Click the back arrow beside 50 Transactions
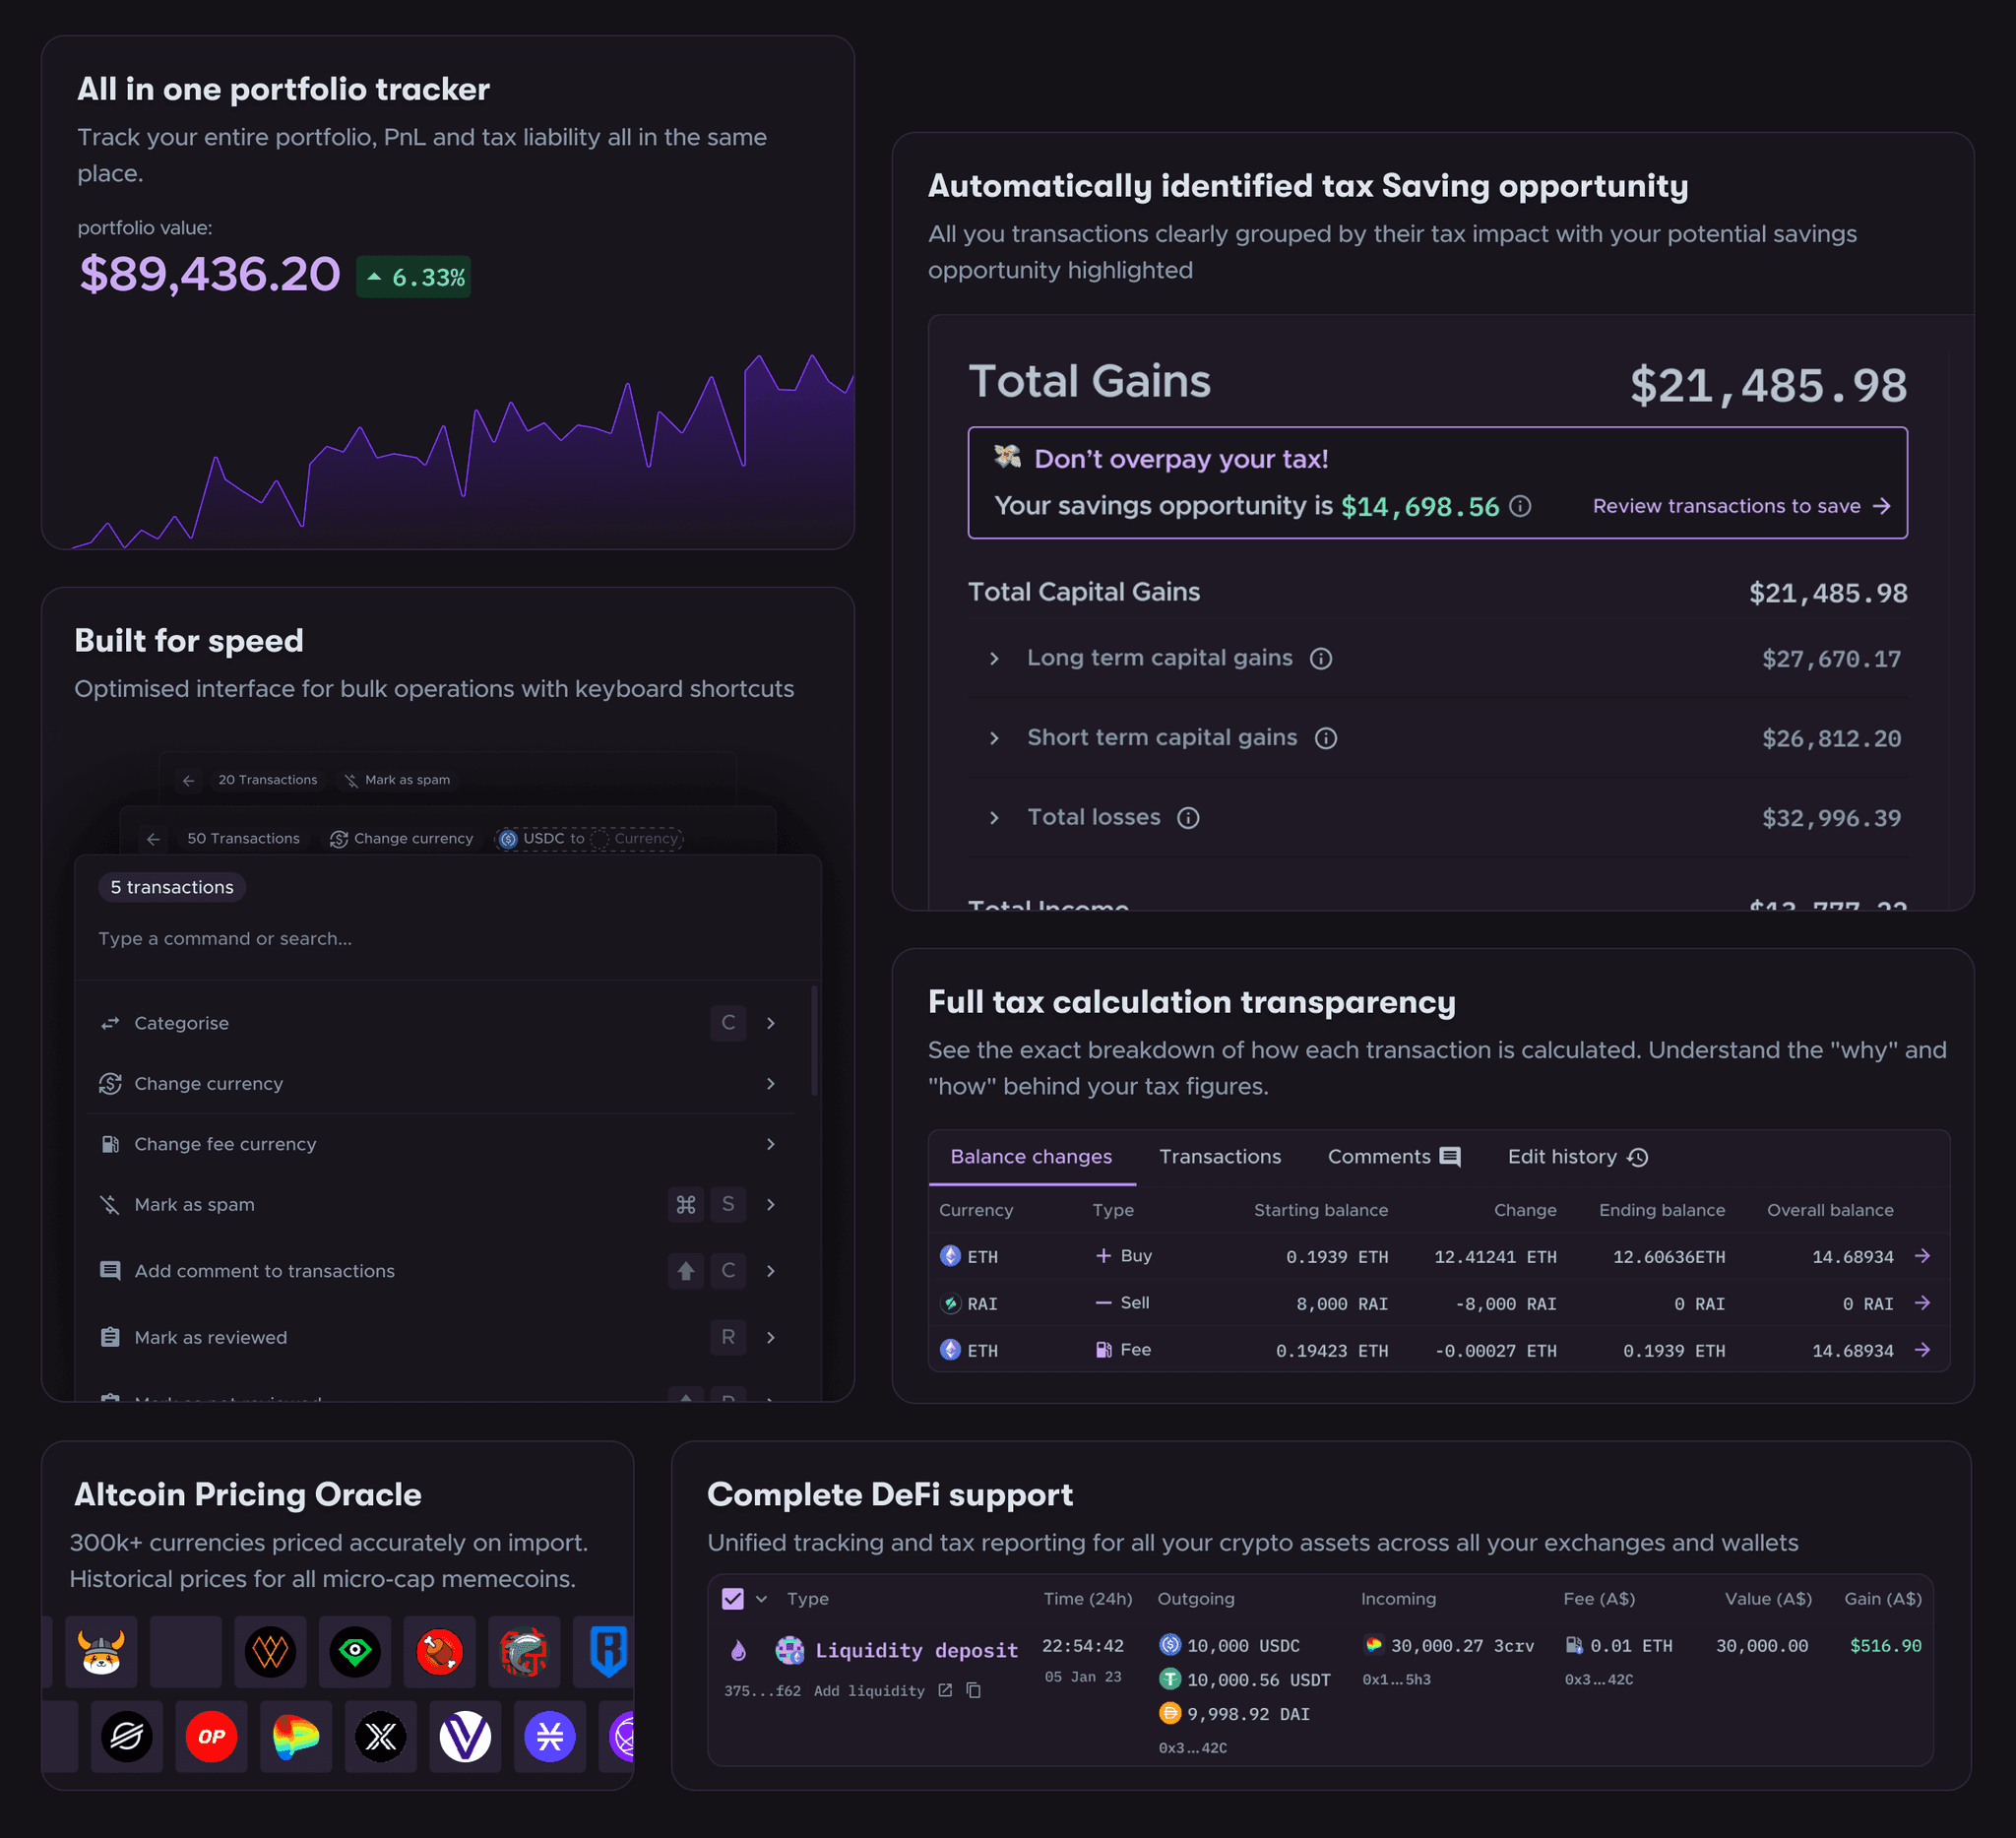The height and width of the screenshot is (1838, 2016). tap(153, 839)
